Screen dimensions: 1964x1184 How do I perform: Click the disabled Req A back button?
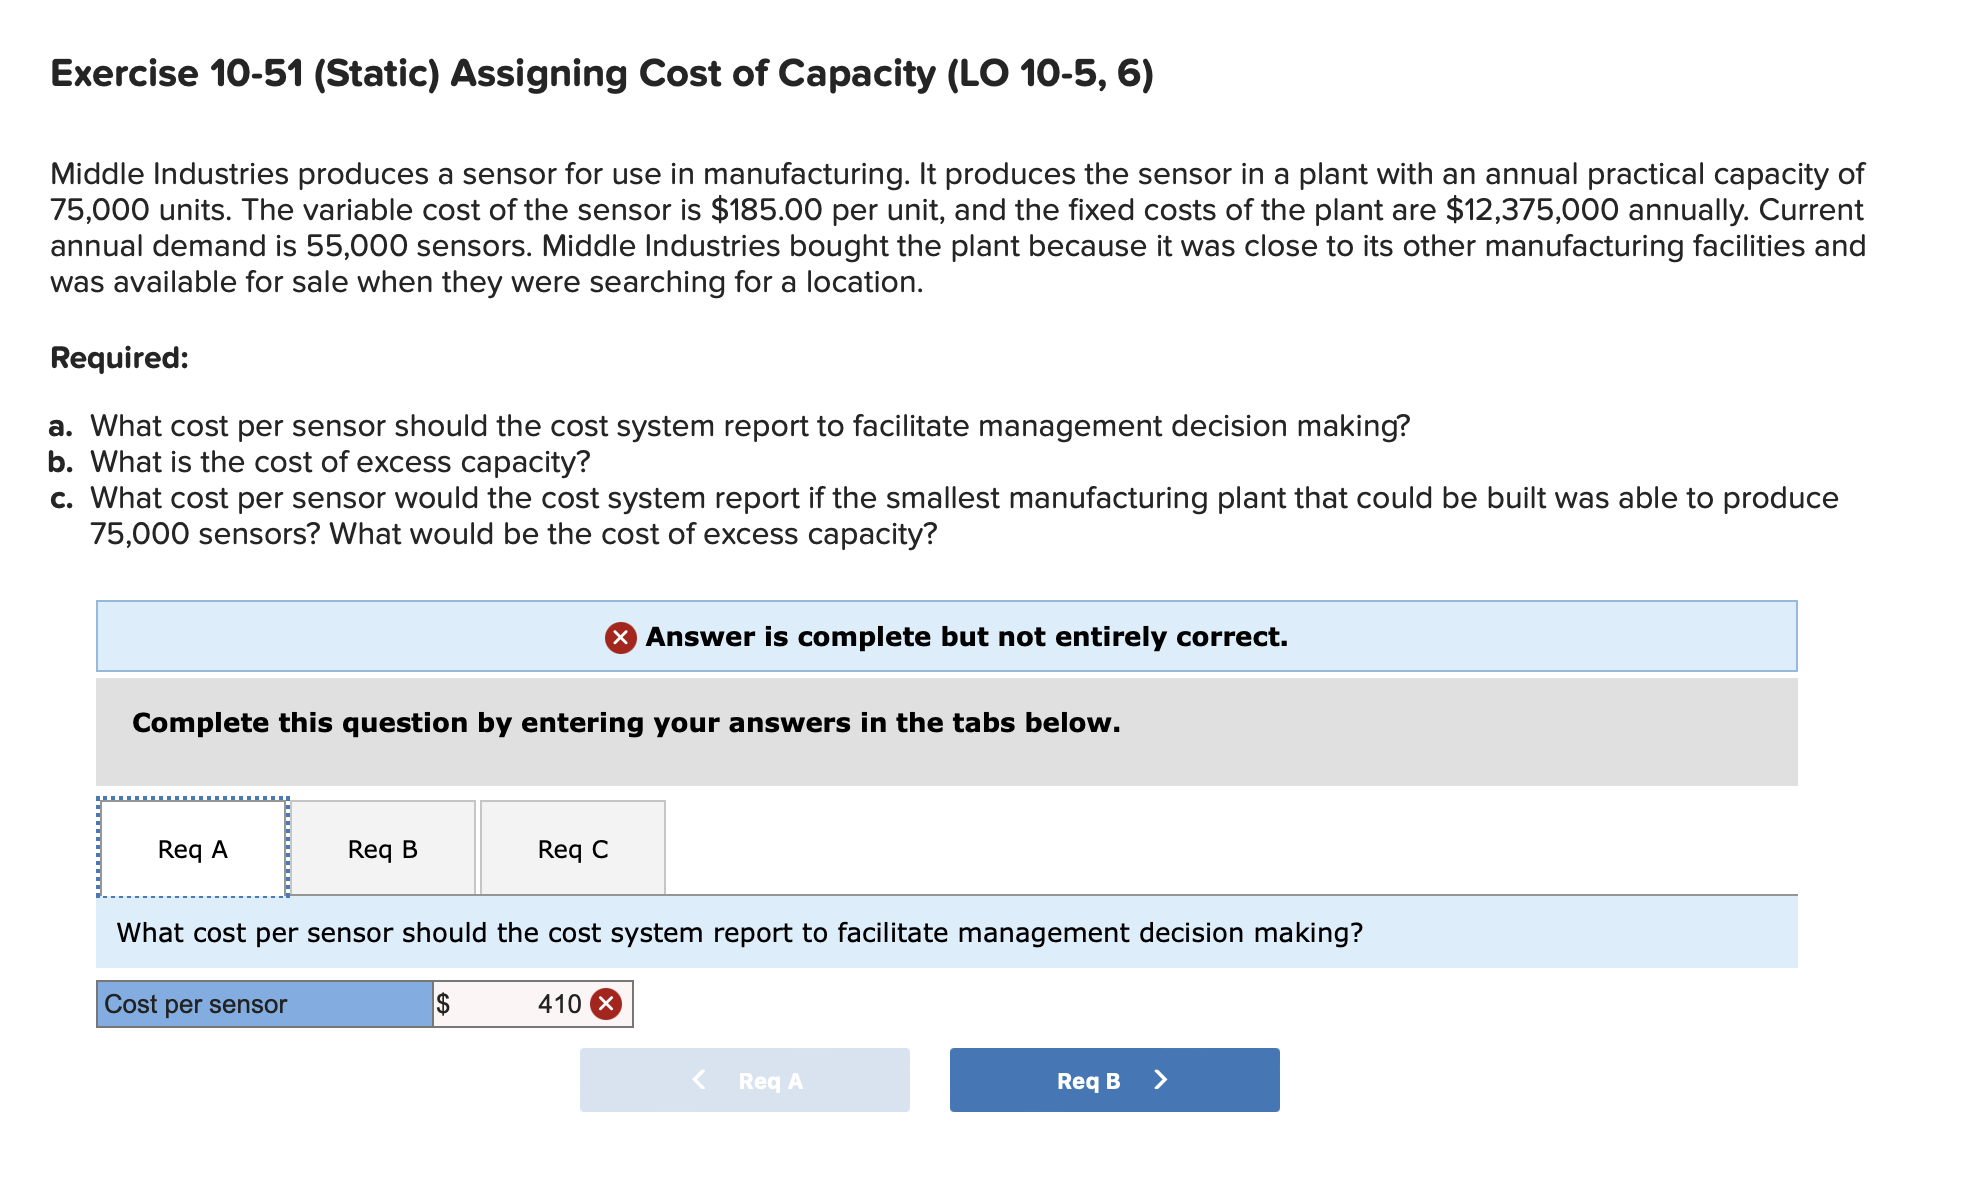pyautogui.click(x=745, y=1079)
